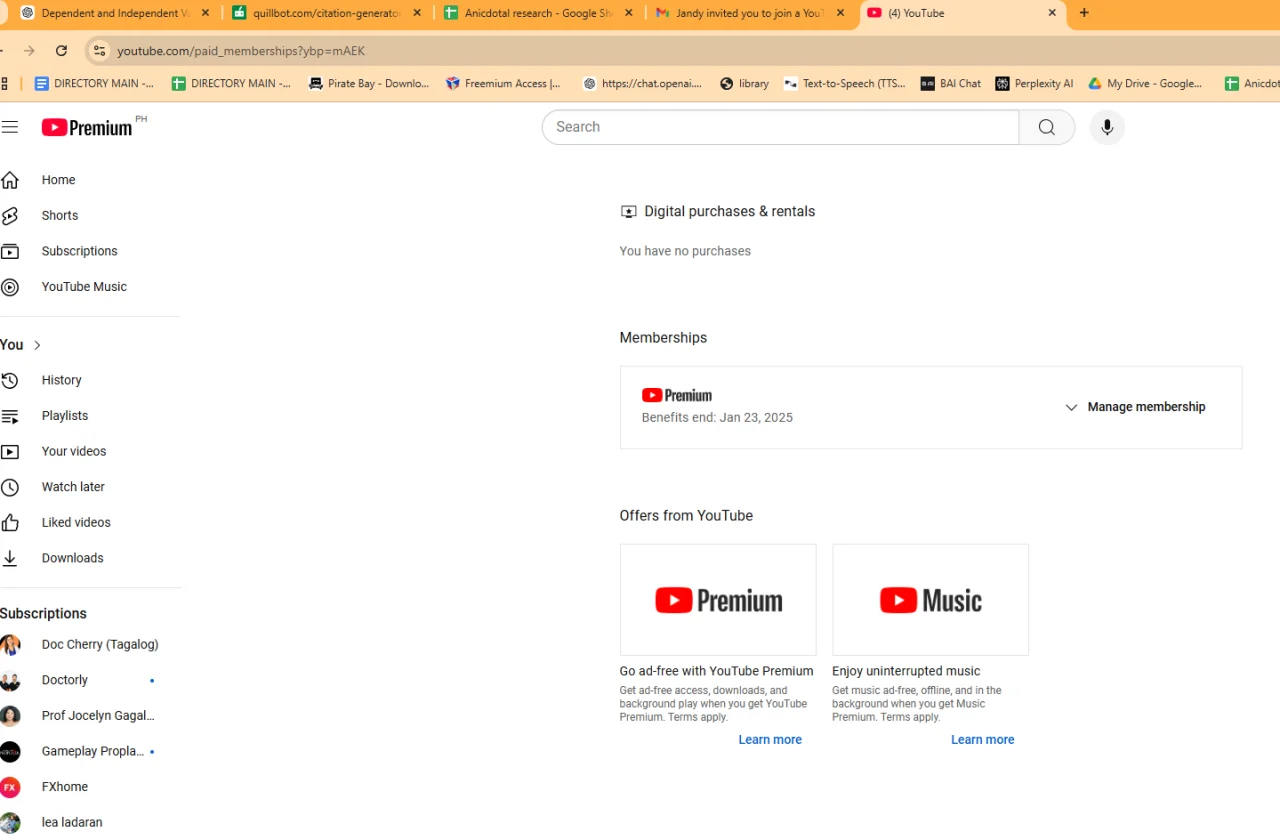Image resolution: width=1280 pixels, height=840 pixels.
Task: Click Learn more under Music Premium offer
Action: (x=982, y=740)
